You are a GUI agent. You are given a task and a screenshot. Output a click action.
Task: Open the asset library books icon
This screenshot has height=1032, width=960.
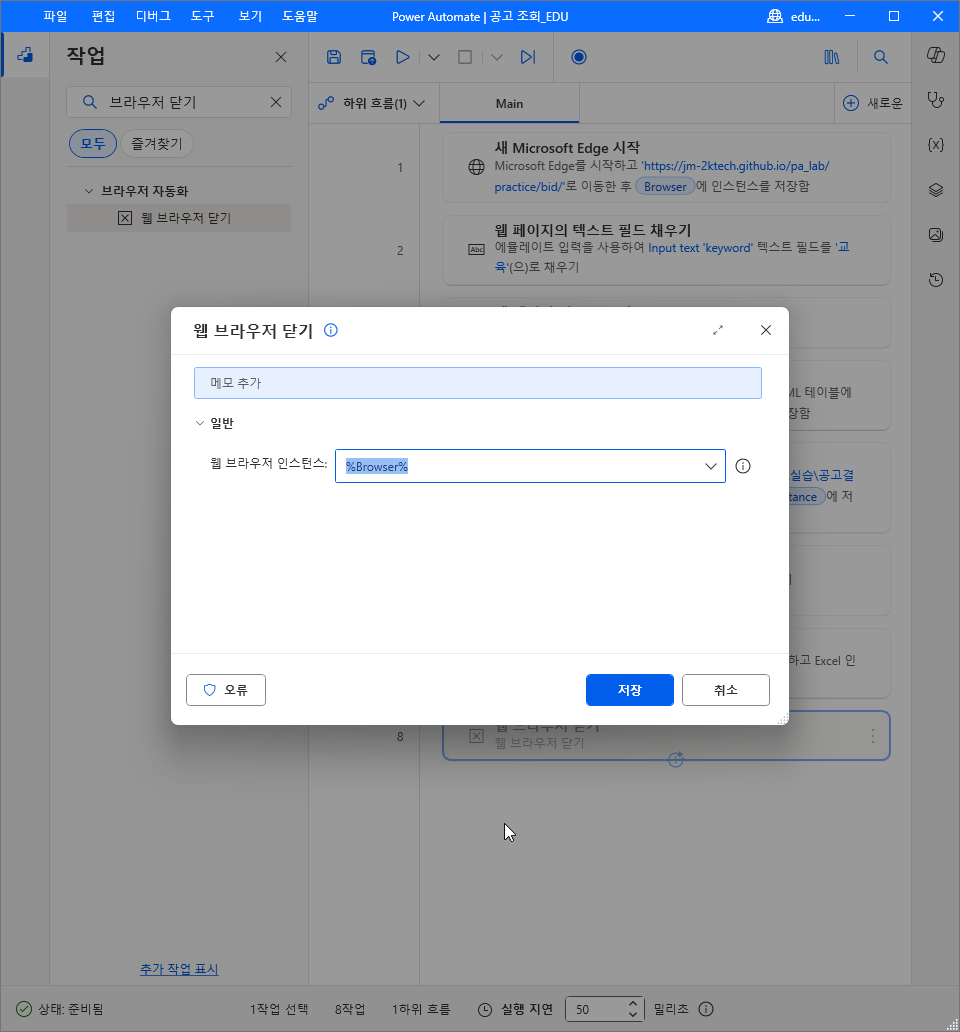[x=832, y=57]
